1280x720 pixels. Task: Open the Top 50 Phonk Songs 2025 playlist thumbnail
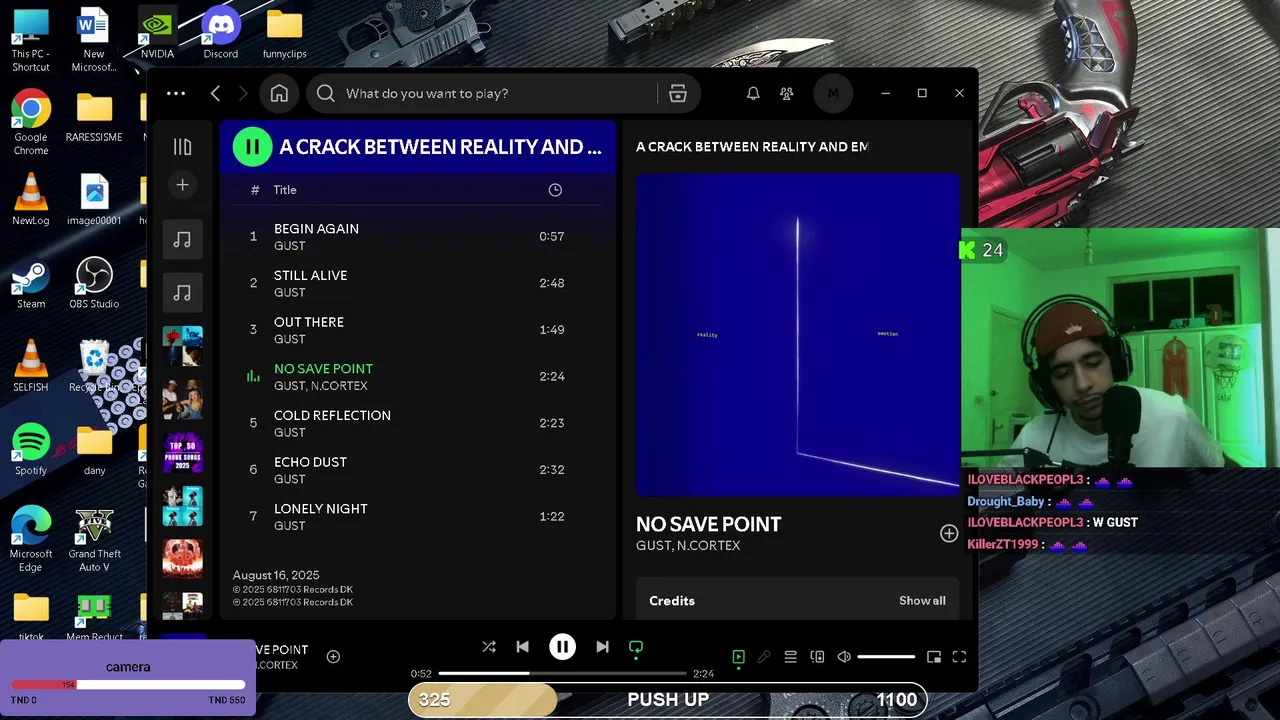182,453
